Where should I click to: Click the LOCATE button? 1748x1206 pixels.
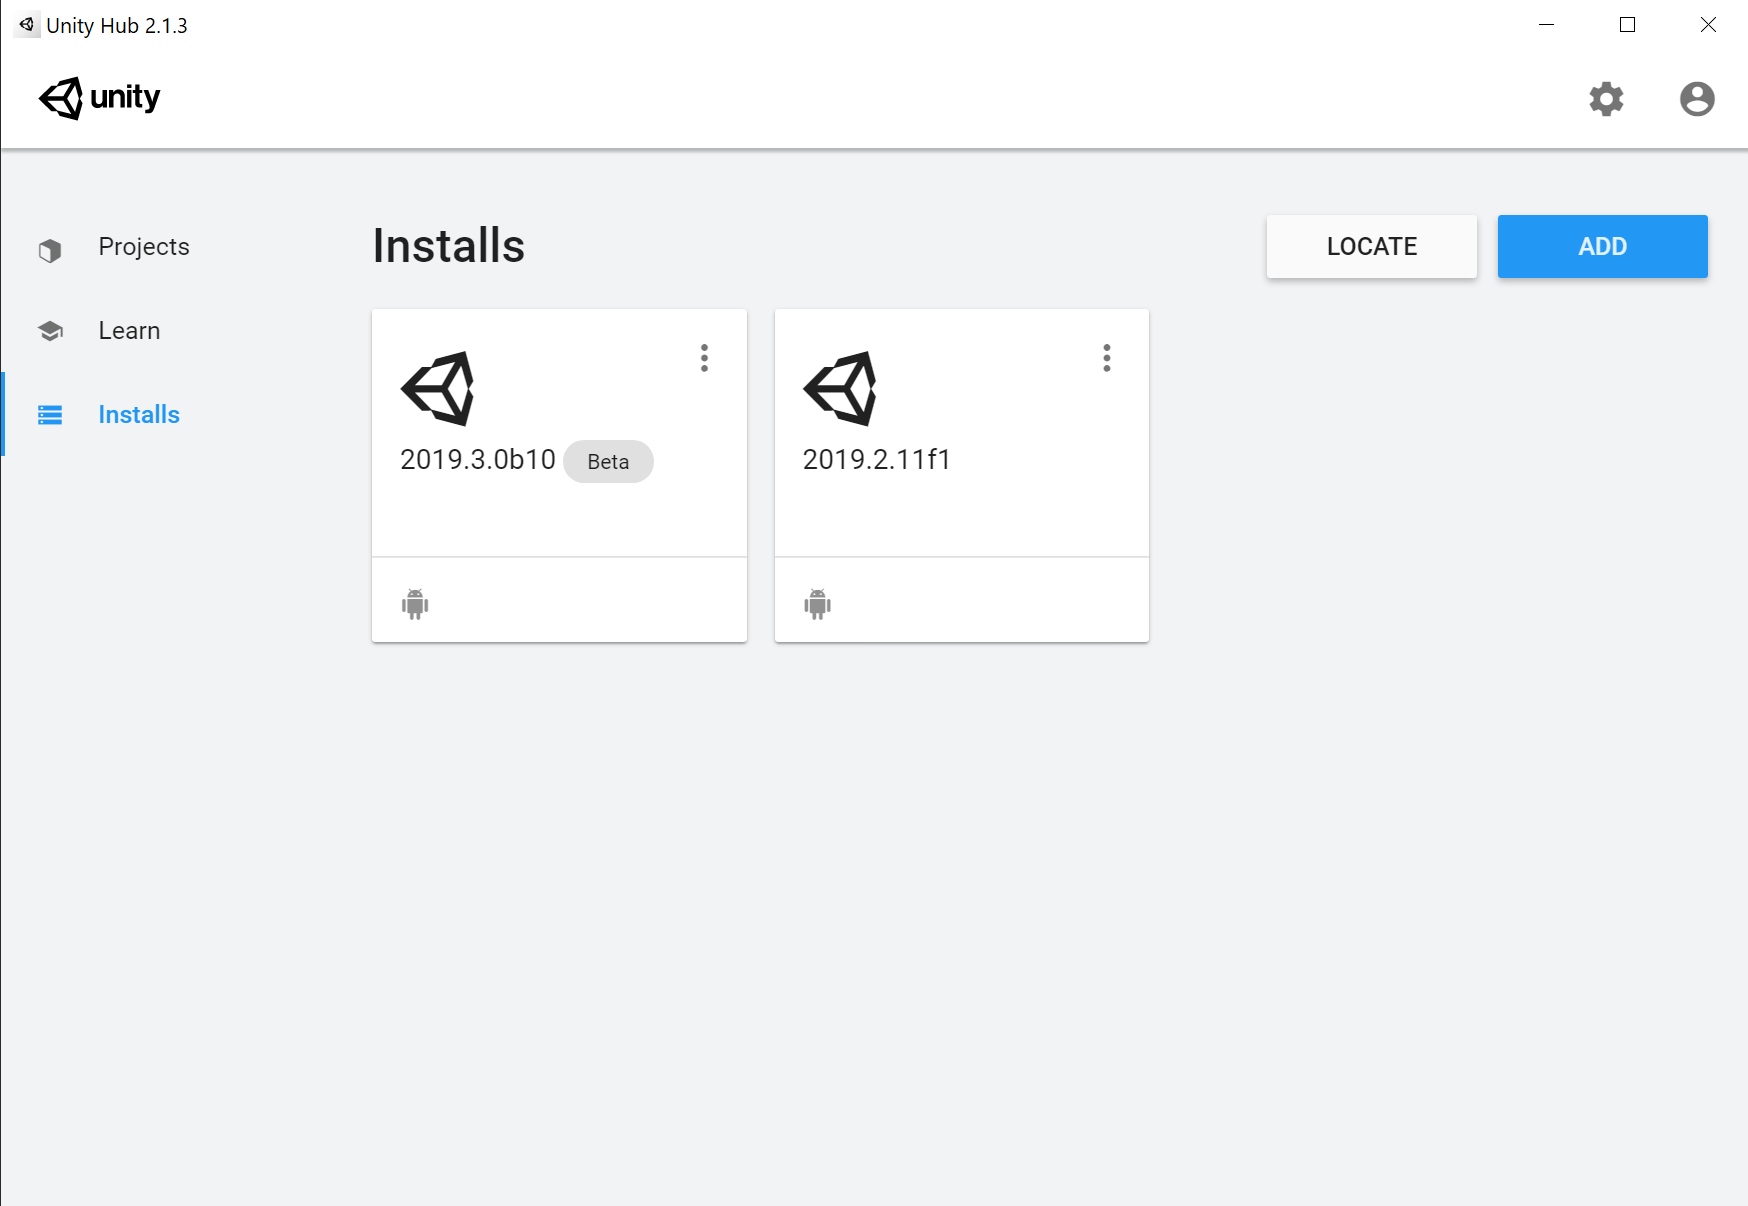click(x=1372, y=246)
